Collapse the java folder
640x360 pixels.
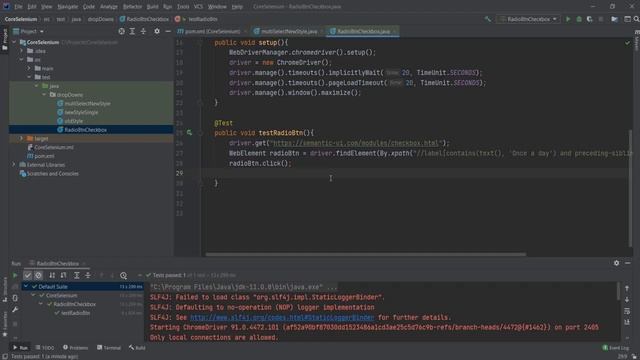(36, 86)
